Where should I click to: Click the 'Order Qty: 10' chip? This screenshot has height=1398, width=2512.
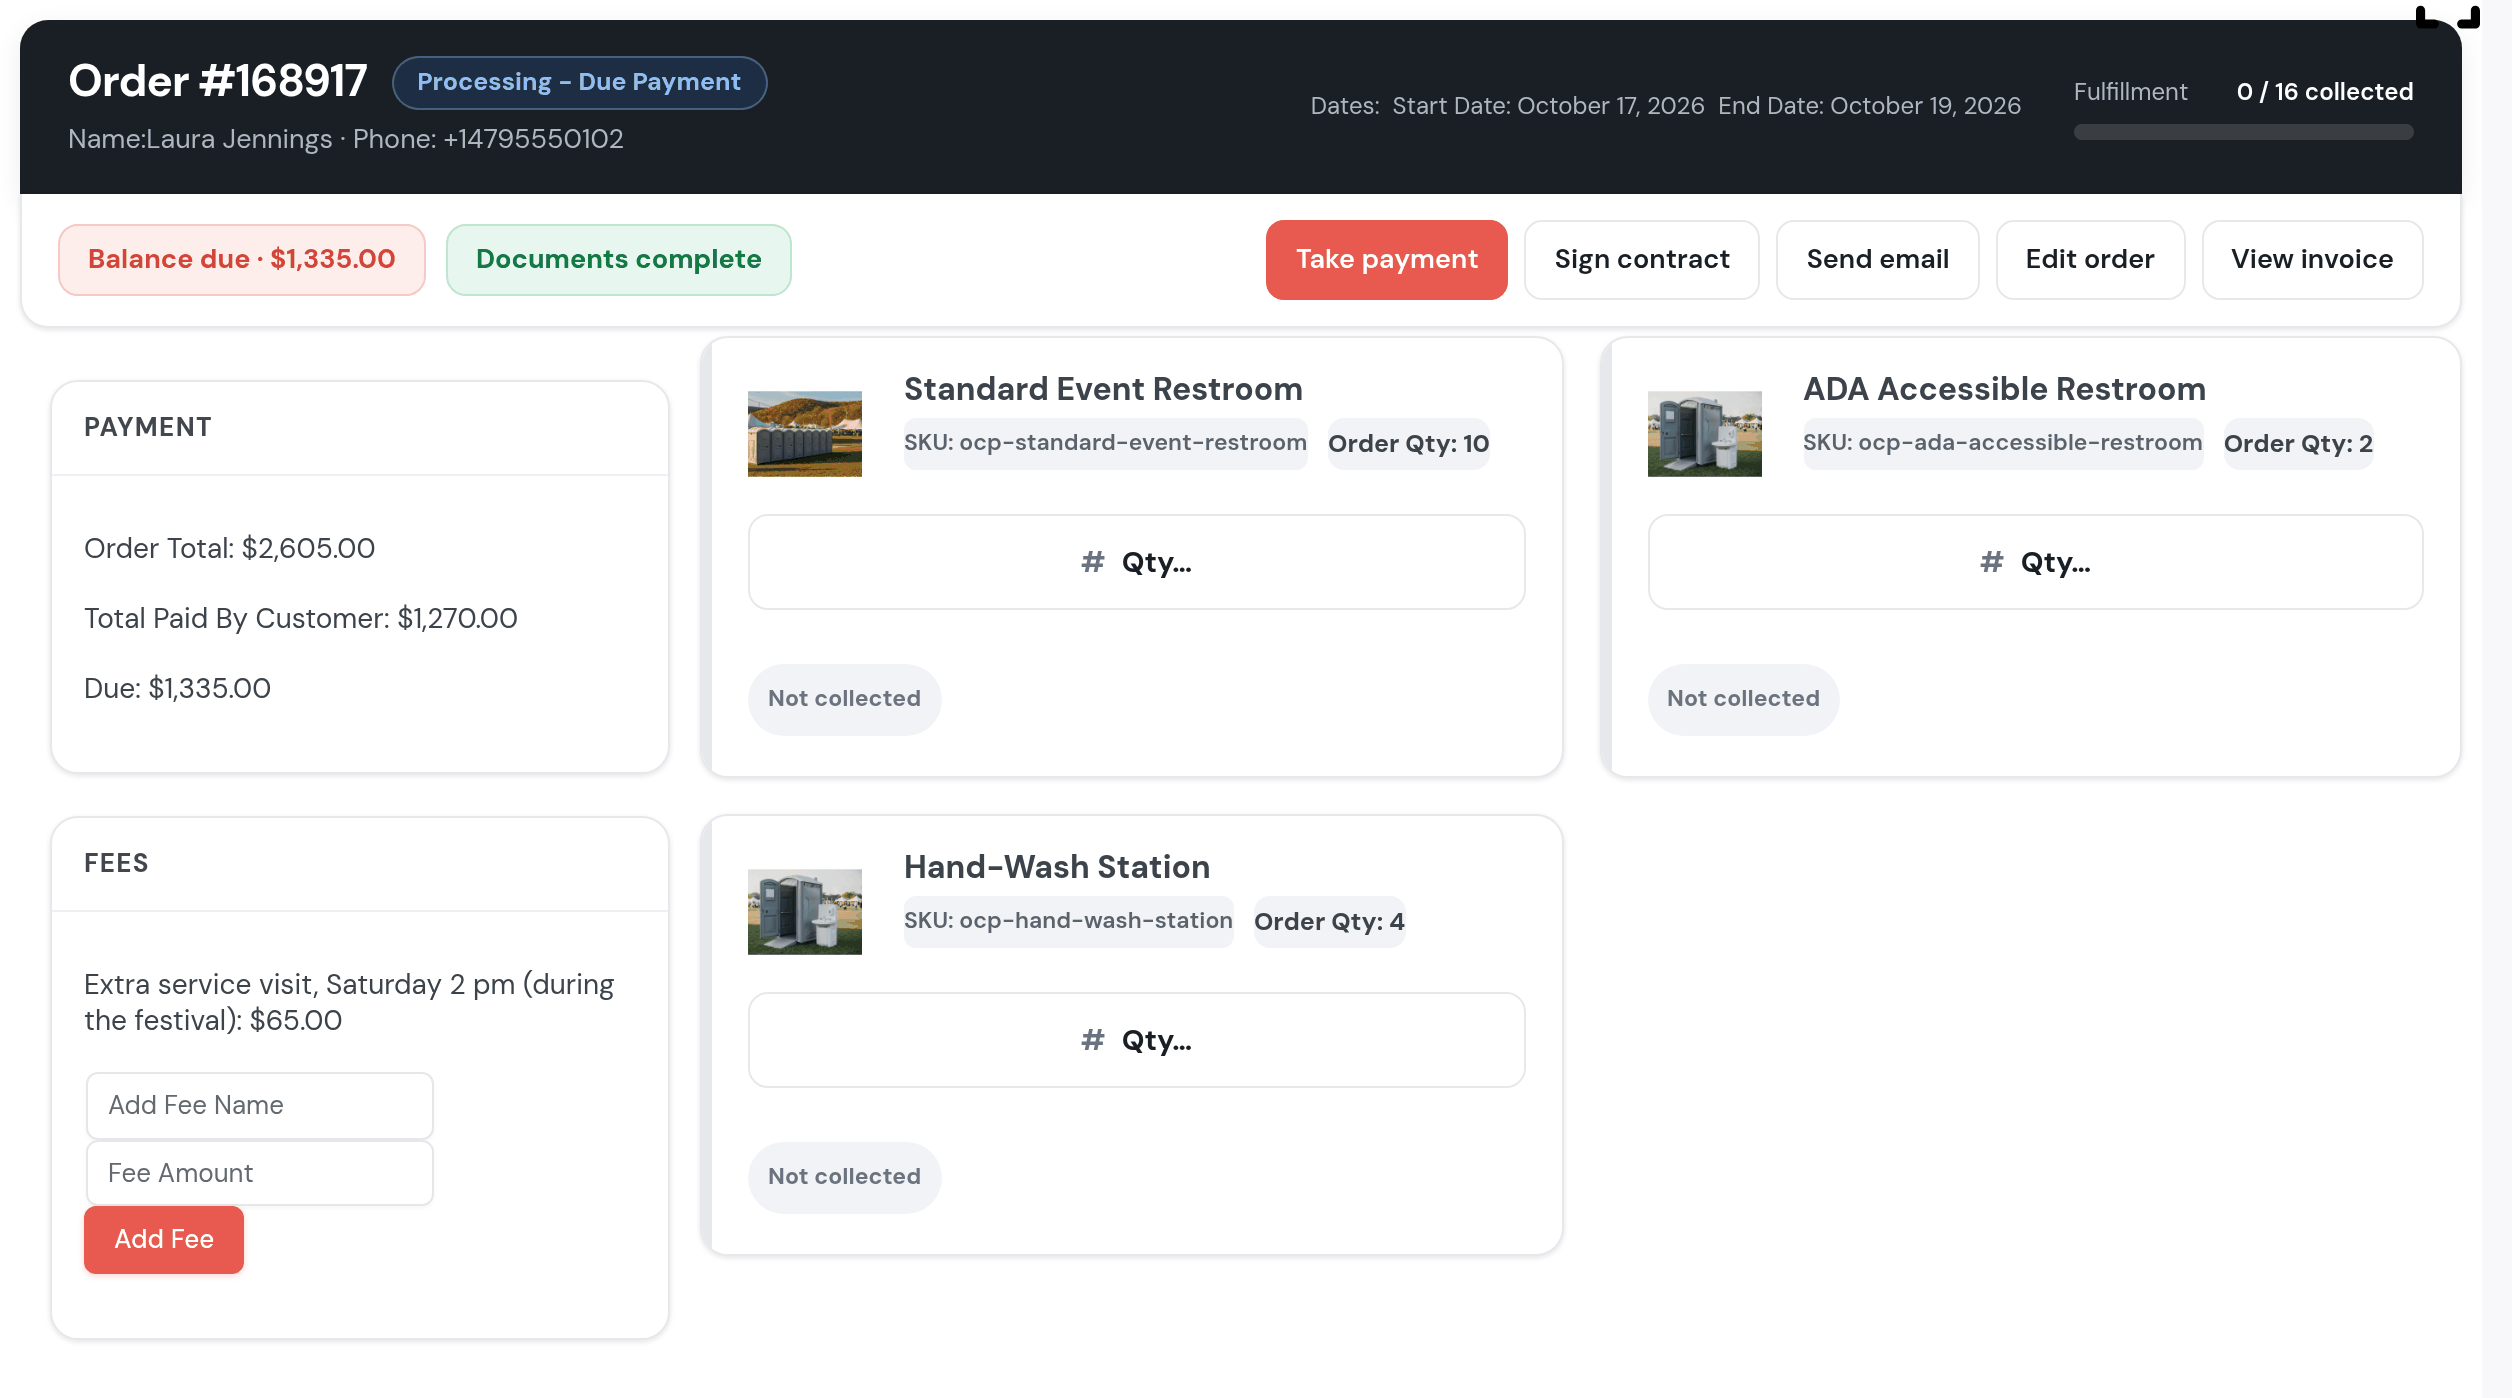pos(1408,444)
